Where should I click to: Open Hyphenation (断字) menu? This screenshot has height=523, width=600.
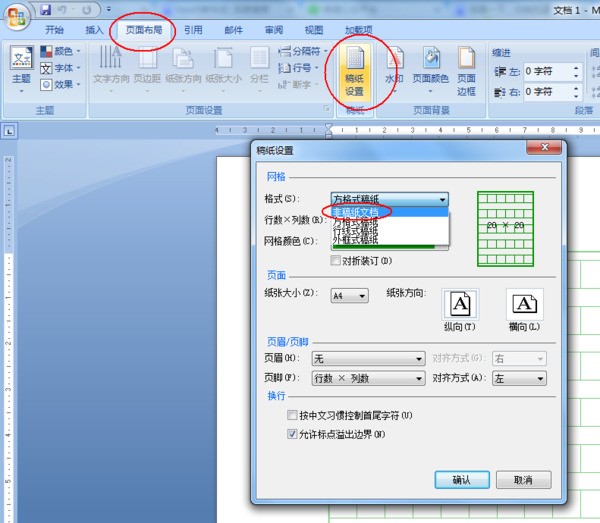[x=298, y=85]
